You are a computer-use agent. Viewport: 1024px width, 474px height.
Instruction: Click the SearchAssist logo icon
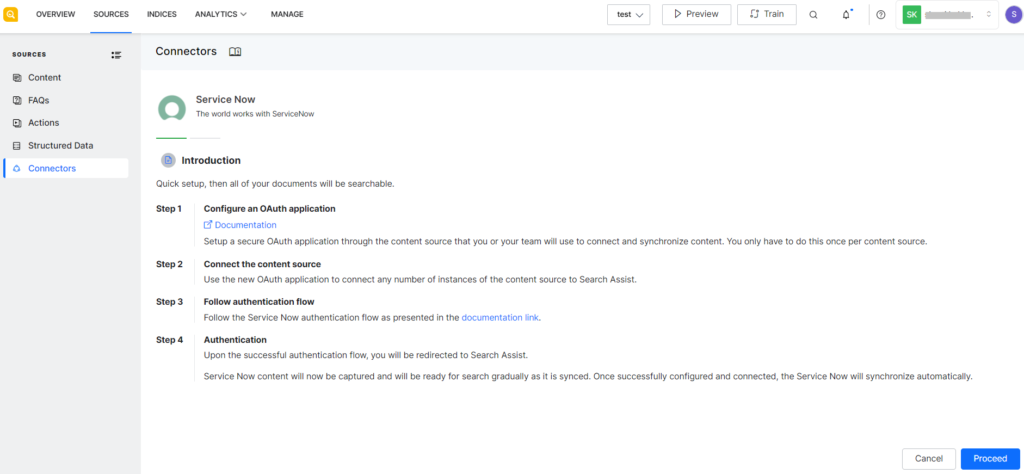coord(10,14)
